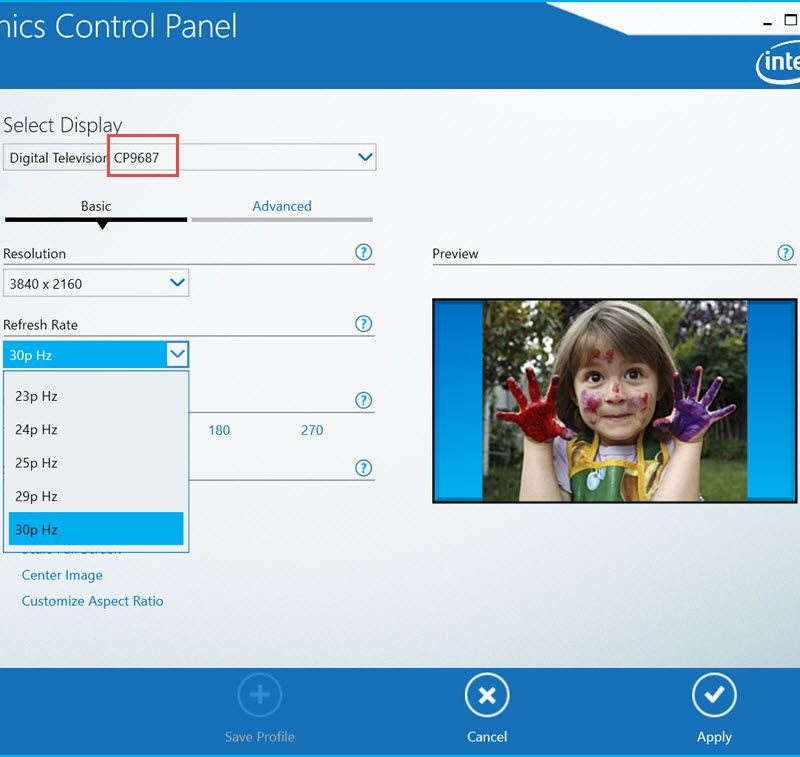Image resolution: width=800 pixels, height=757 pixels.
Task: Maximize the Control Panel window
Action: 790,20
